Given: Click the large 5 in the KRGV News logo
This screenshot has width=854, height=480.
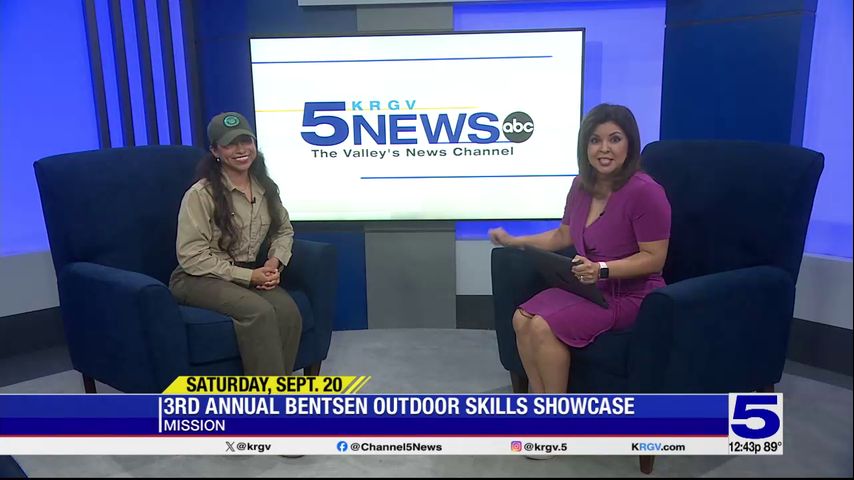Looking at the screenshot, I should point(324,123).
